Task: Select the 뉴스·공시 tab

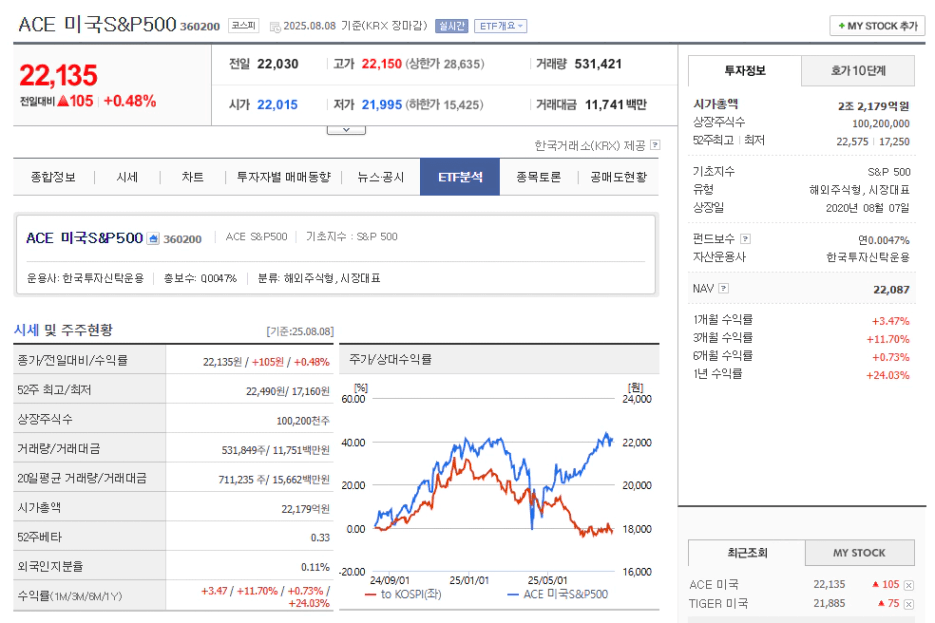Action: click(x=380, y=177)
